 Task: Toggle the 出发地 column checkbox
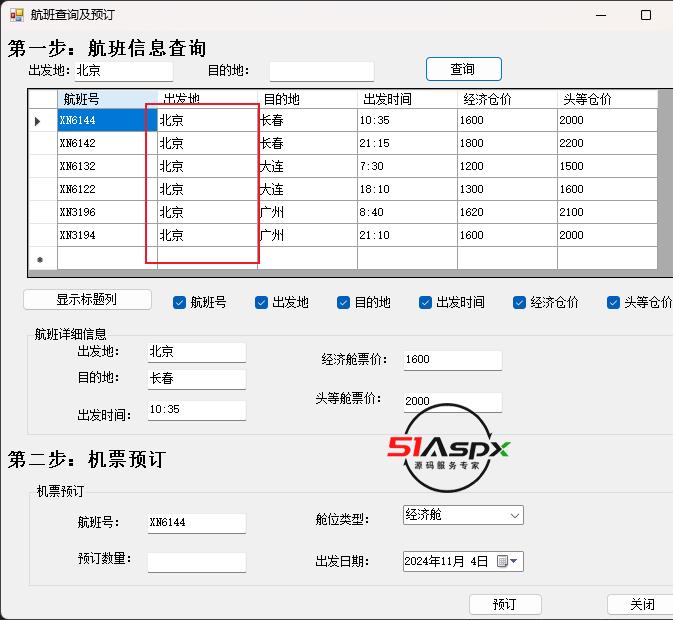coord(262,302)
